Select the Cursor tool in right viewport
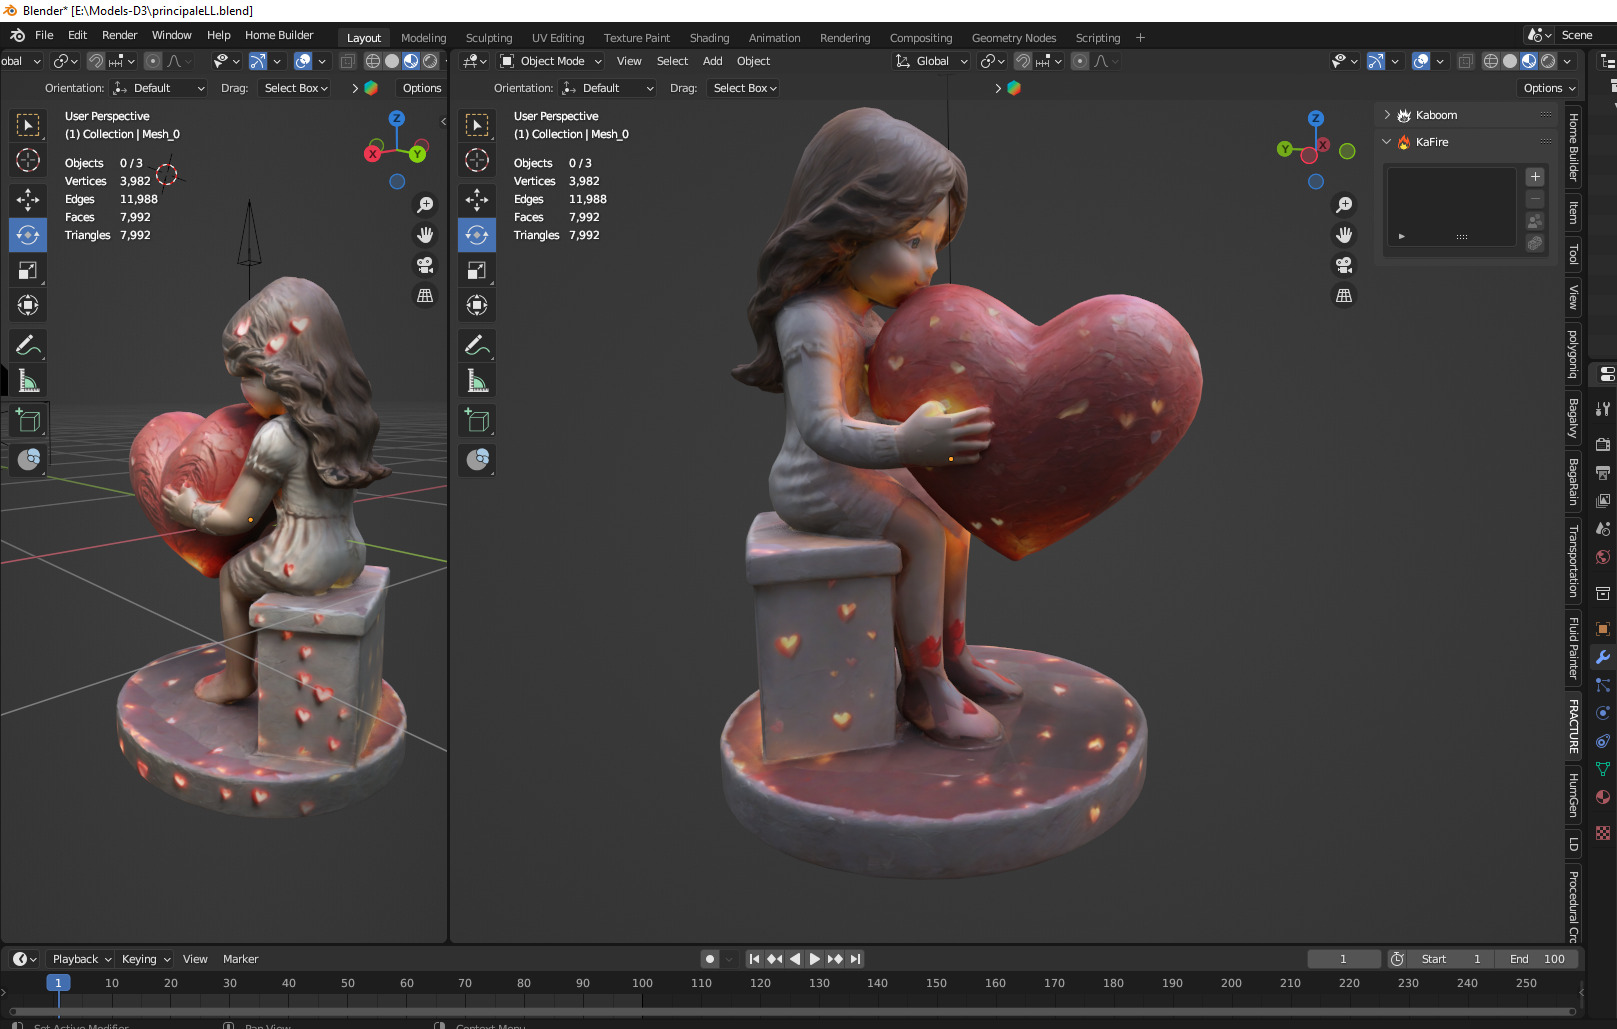 coord(477,160)
